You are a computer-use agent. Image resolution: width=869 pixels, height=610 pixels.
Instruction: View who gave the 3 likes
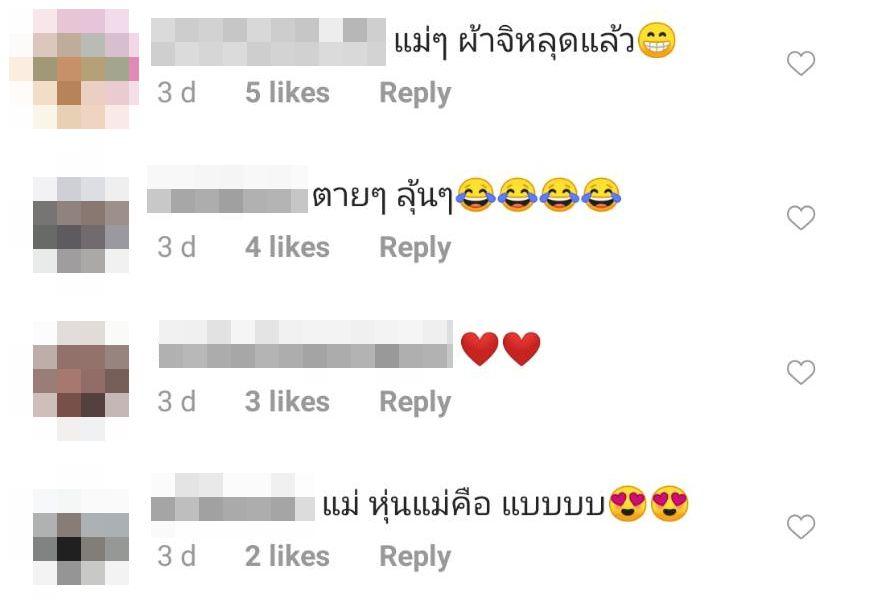(x=287, y=402)
